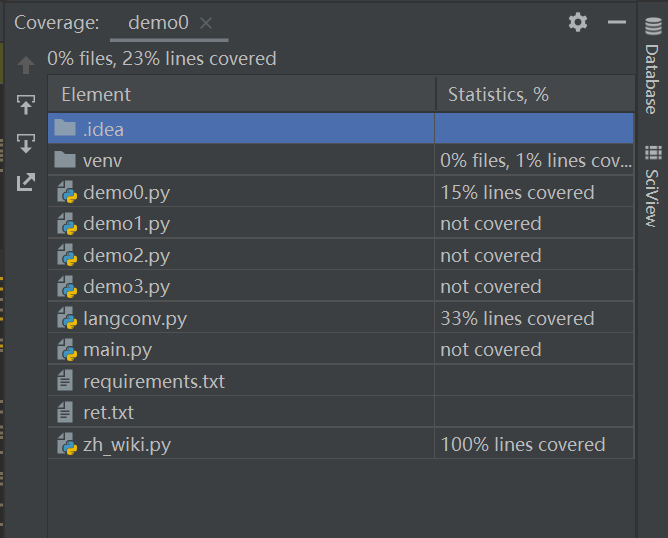Click the Generate Coverage Report export icon
Screen dimensions: 668x538
pos(26,182)
